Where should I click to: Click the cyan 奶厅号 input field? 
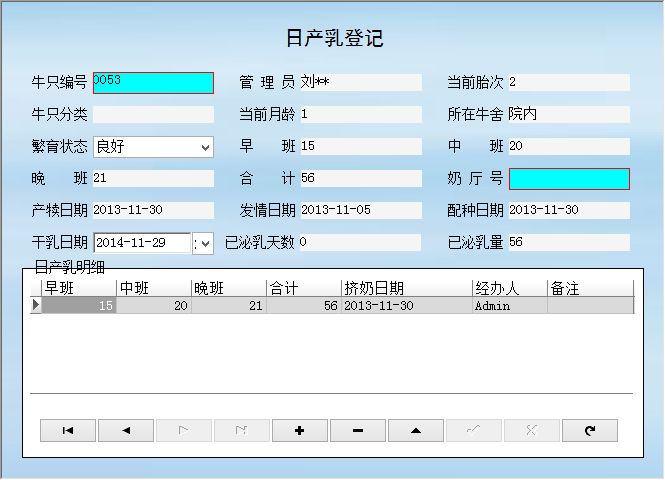pyautogui.click(x=569, y=179)
